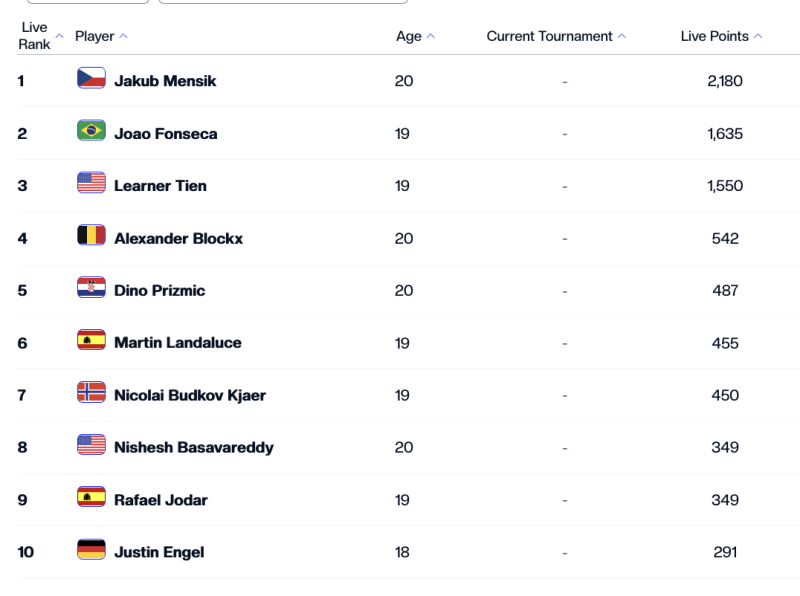Screen dimensions: 800x596
Task: Click the Brazil flag beside Joao Fonseca
Action: coord(91,132)
